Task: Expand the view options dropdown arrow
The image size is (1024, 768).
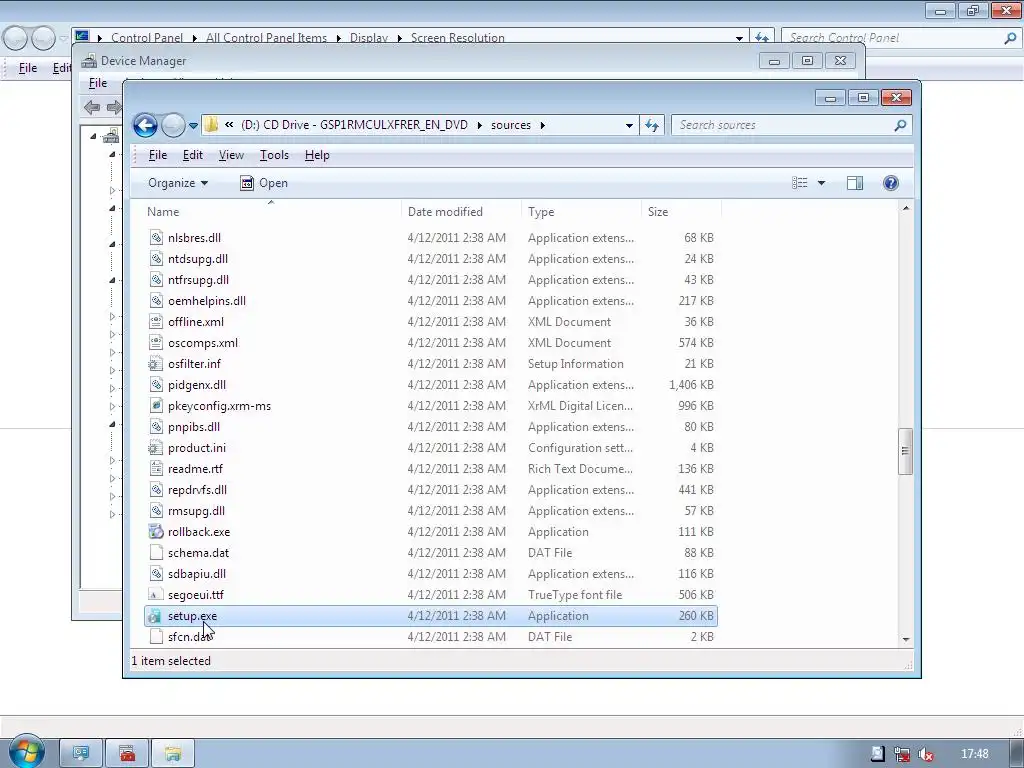Action: click(x=822, y=184)
